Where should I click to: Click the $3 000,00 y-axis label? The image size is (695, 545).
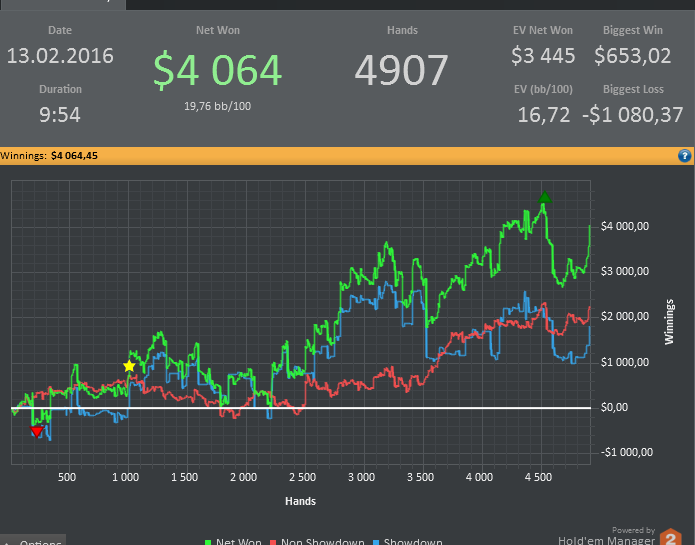[x=625, y=271]
